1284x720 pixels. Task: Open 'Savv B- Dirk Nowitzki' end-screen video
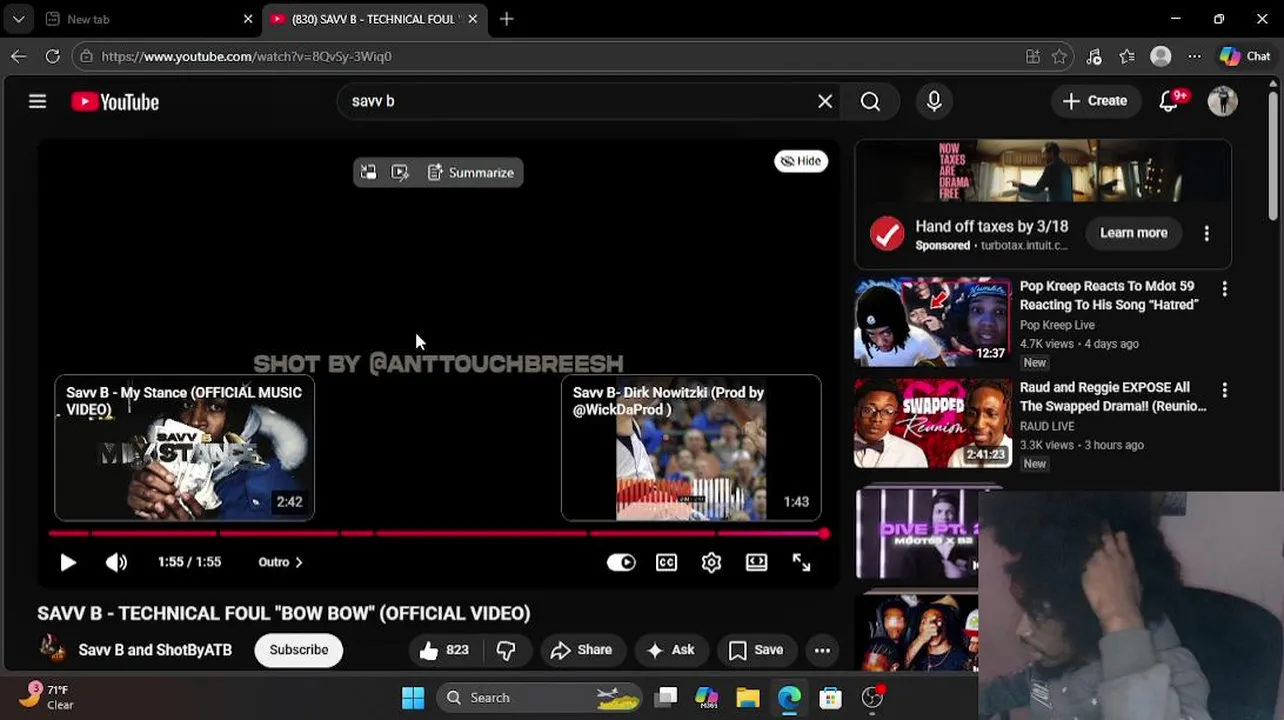pos(691,448)
